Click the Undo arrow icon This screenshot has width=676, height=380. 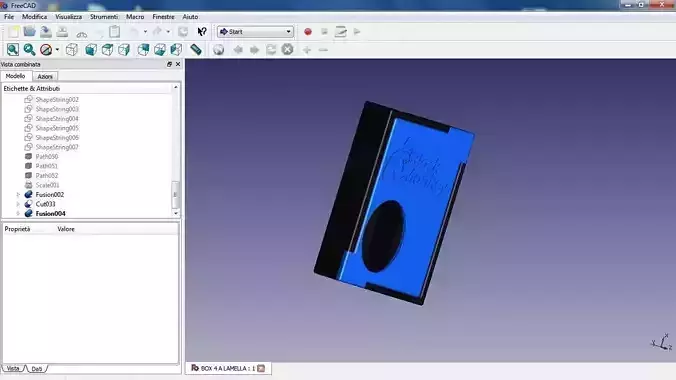pyautogui.click(x=134, y=31)
